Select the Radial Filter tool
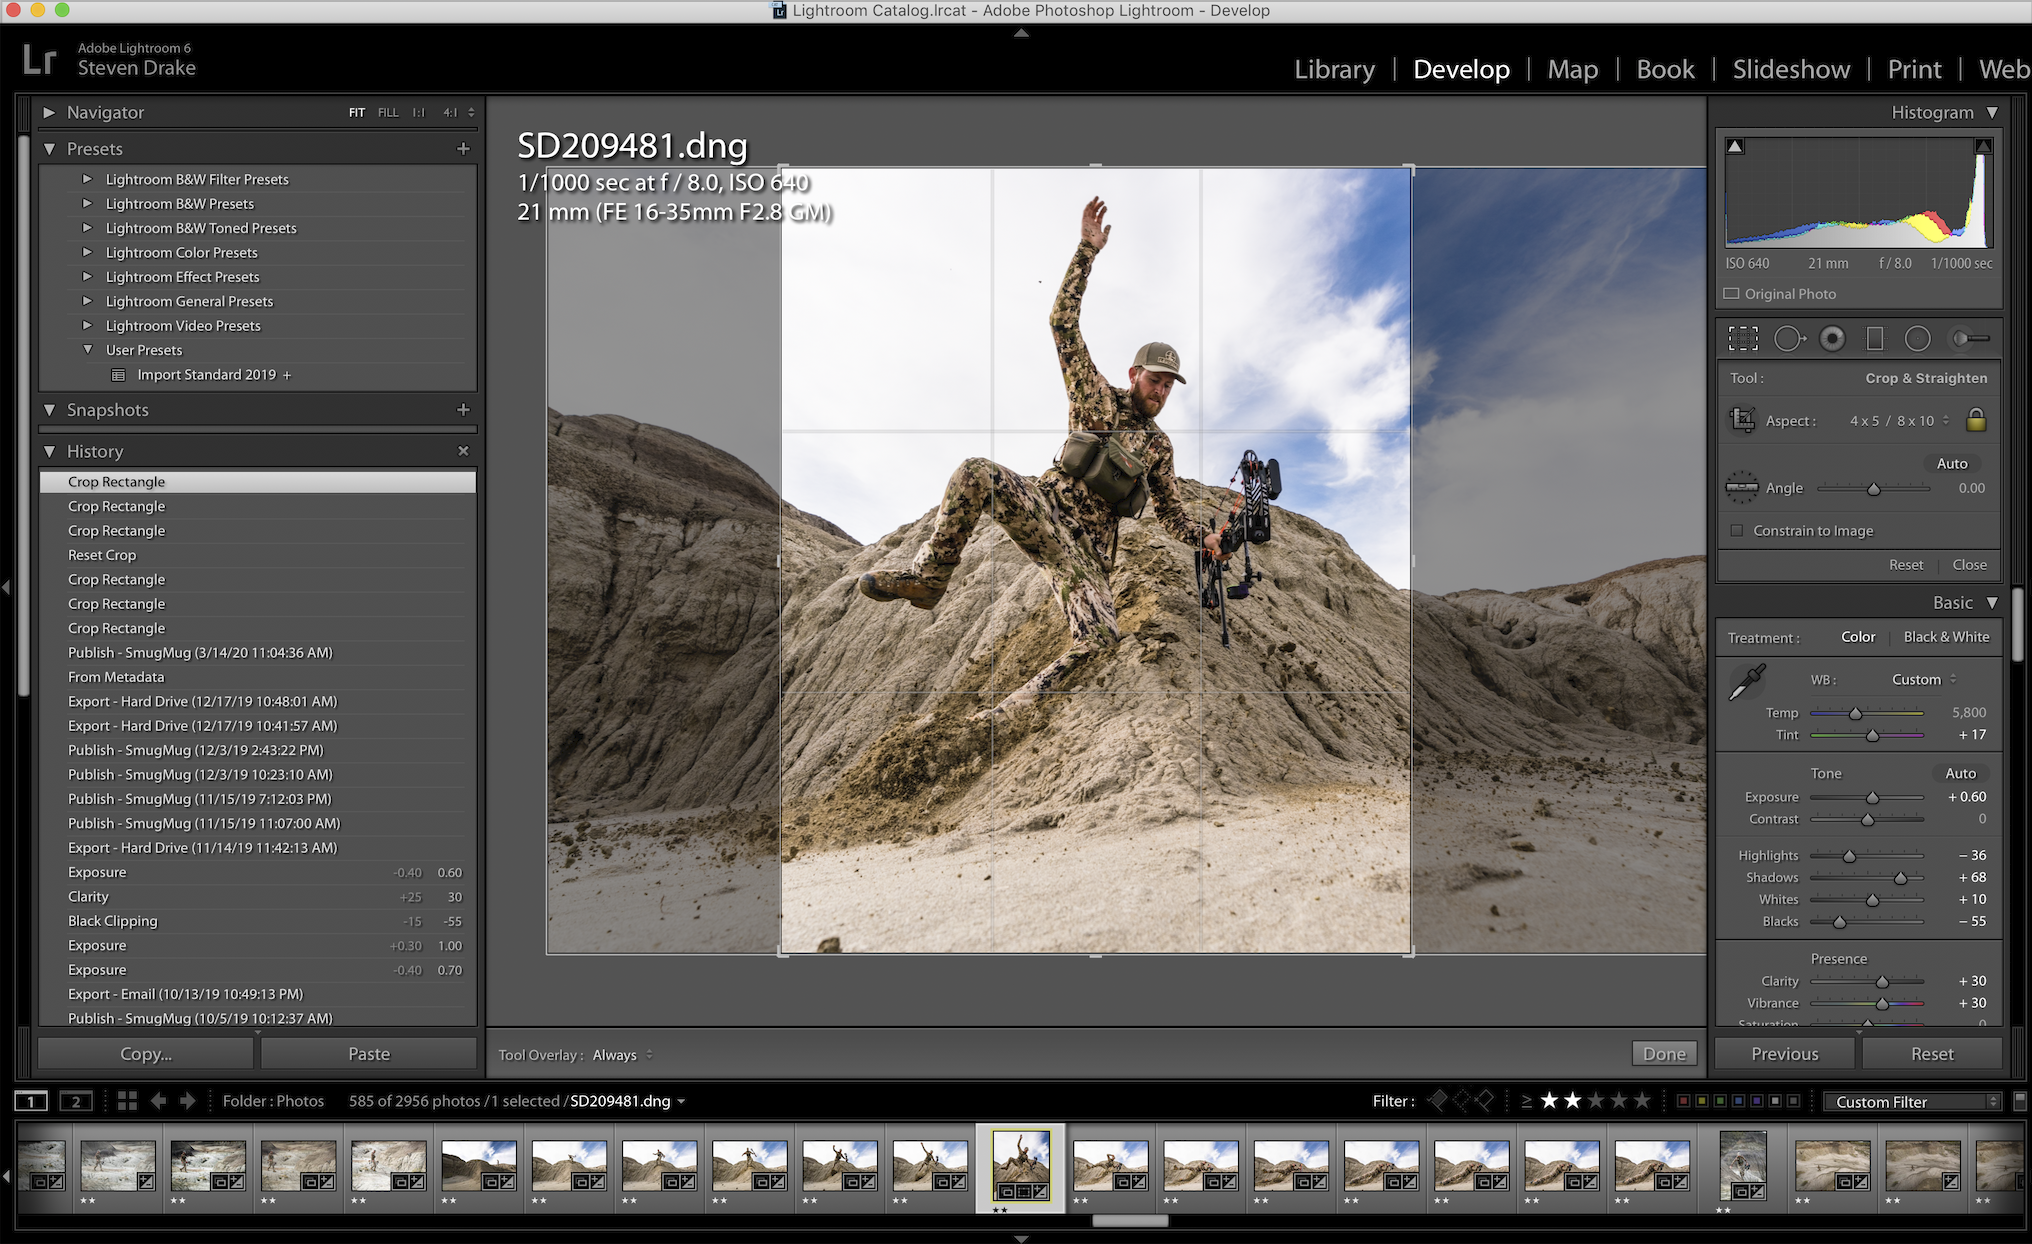Screen dimensions: 2032x1244 coord(1918,339)
